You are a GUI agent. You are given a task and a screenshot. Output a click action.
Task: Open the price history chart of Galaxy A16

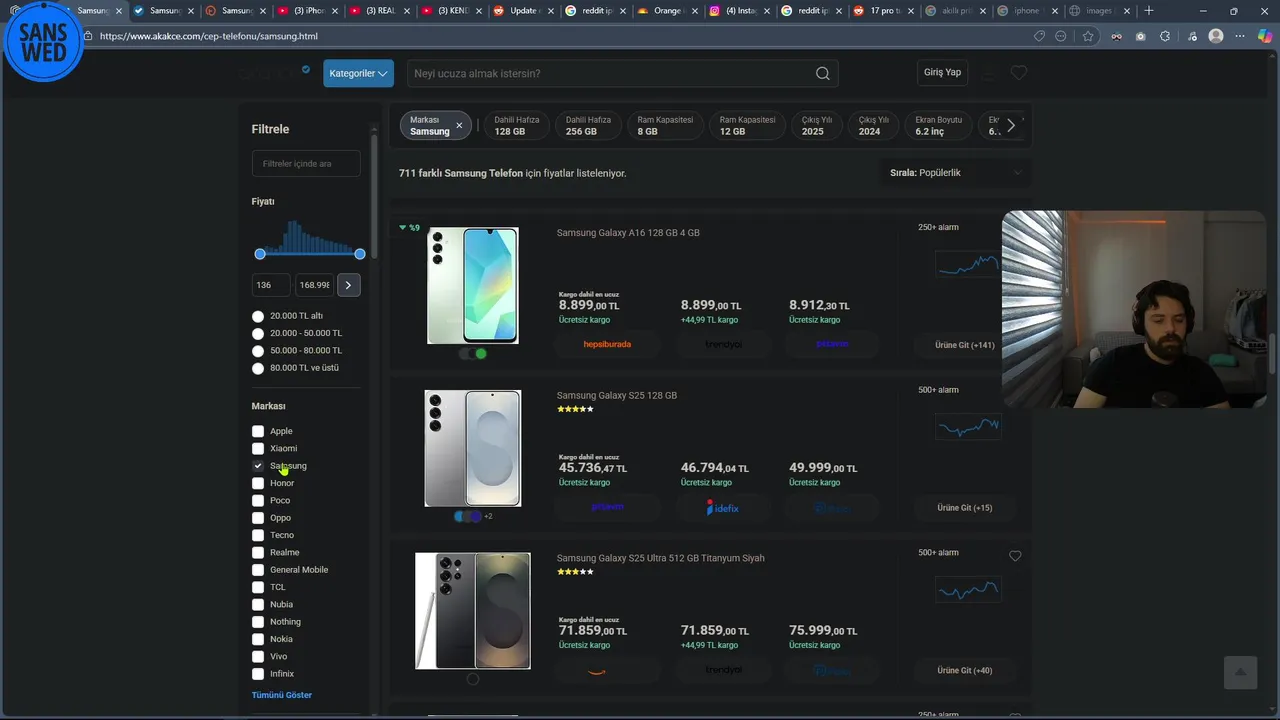(967, 264)
